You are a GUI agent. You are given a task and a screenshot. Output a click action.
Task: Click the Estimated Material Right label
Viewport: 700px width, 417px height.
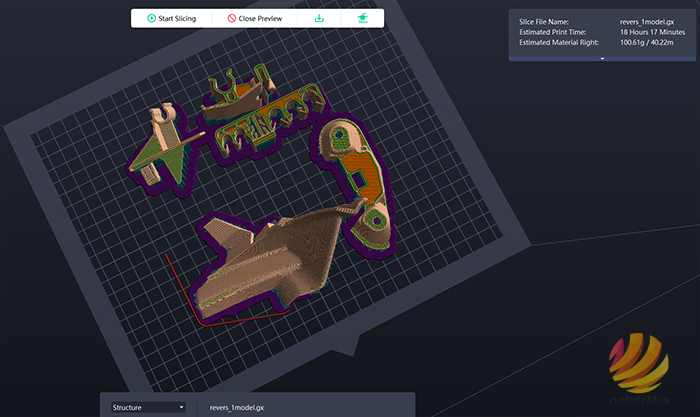[558, 42]
